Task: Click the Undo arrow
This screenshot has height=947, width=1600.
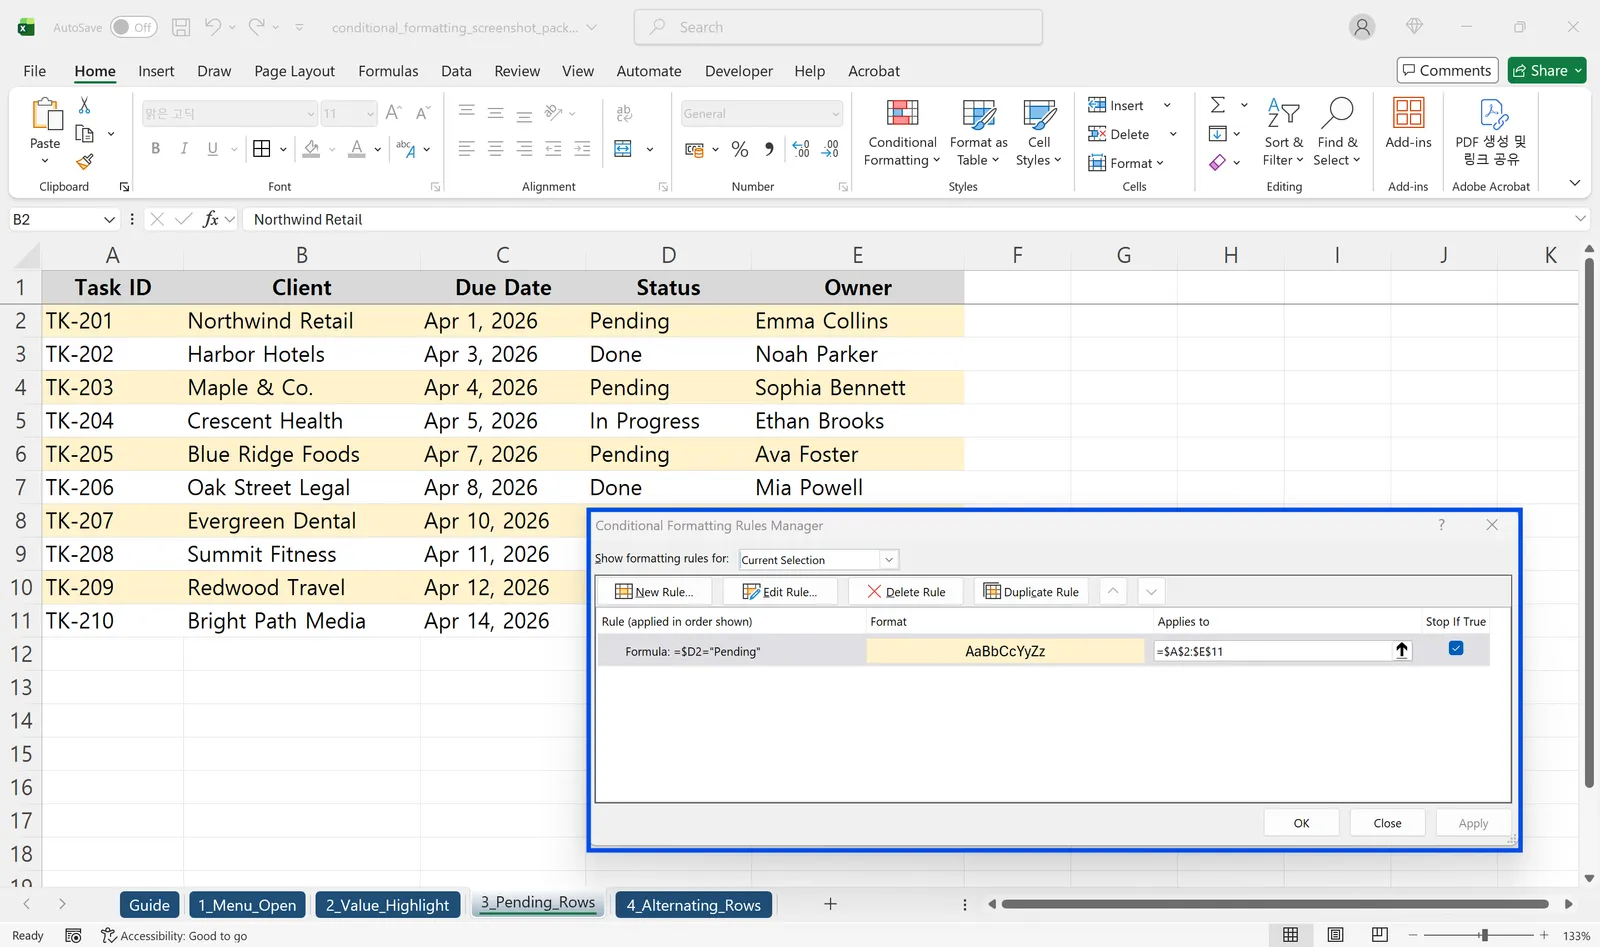Action: (x=212, y=27)
